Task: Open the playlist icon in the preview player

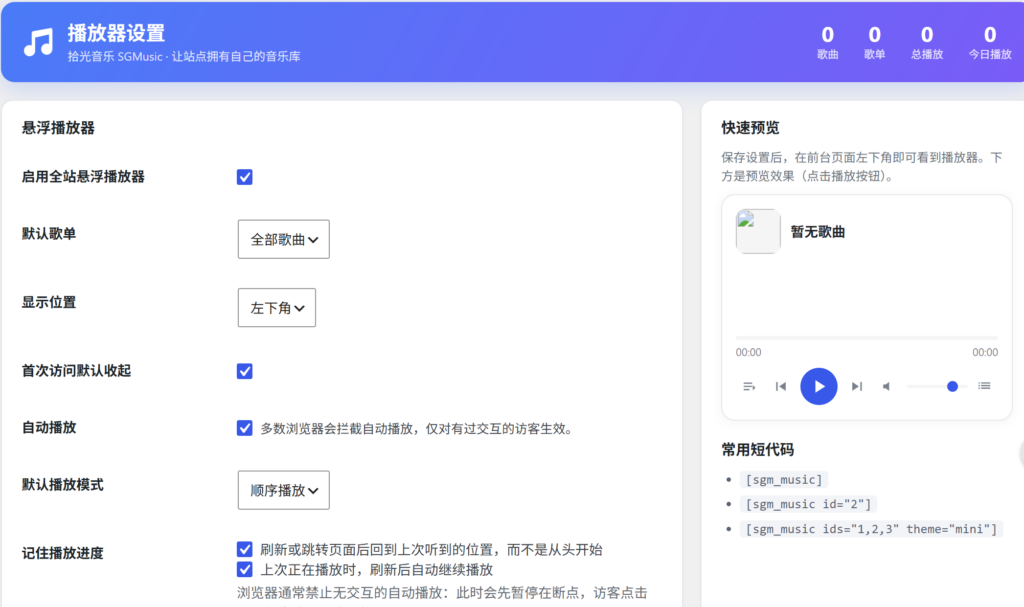Action: click(x=984, y=386)
